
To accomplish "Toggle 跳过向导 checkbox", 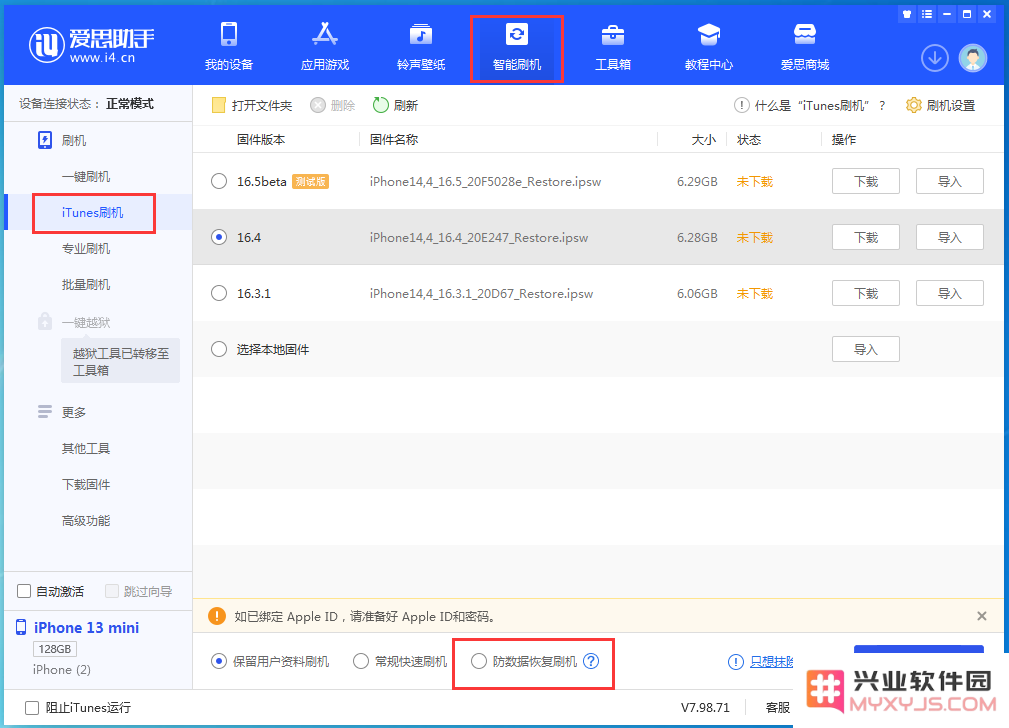I will (x=112, y=591).
